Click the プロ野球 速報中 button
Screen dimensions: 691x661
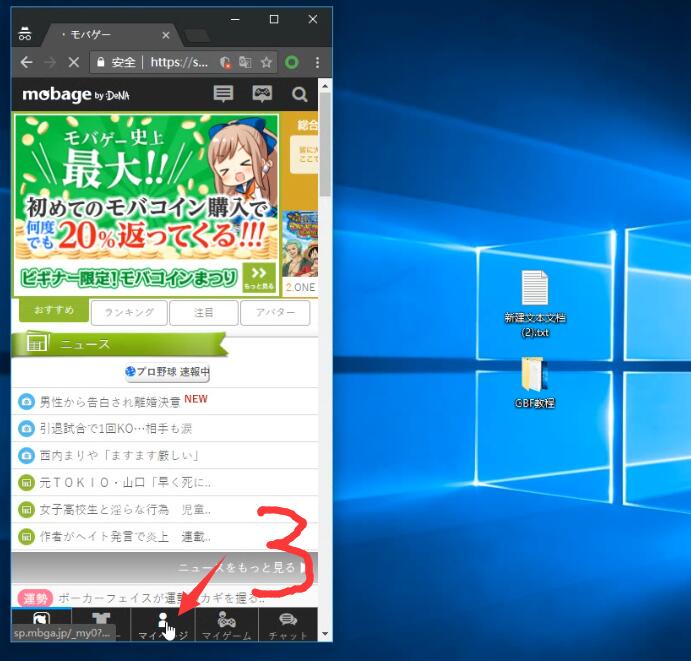(x=167, y=372)
